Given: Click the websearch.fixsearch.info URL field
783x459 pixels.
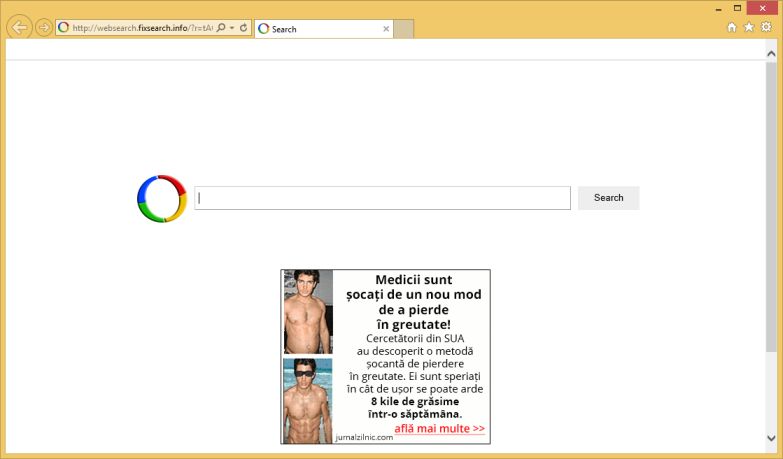Looking at the screenshot, I should pyautogui.click(x=142, y=28).
